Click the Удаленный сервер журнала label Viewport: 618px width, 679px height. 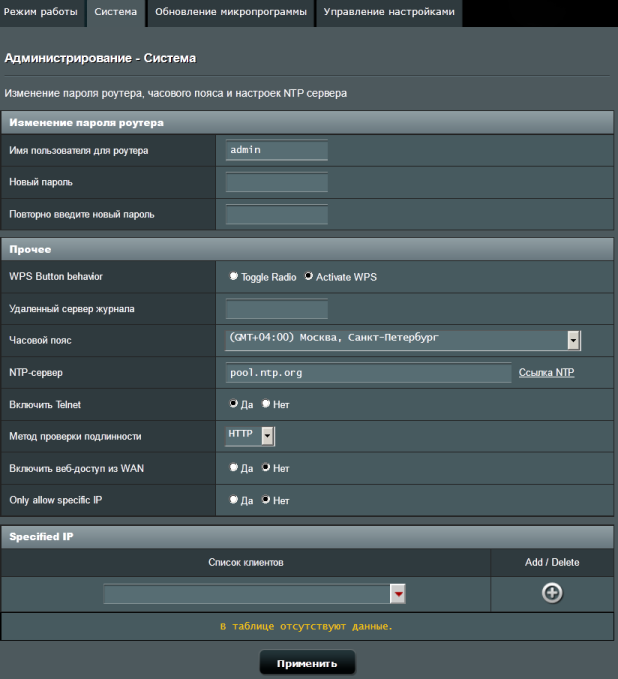72,309
